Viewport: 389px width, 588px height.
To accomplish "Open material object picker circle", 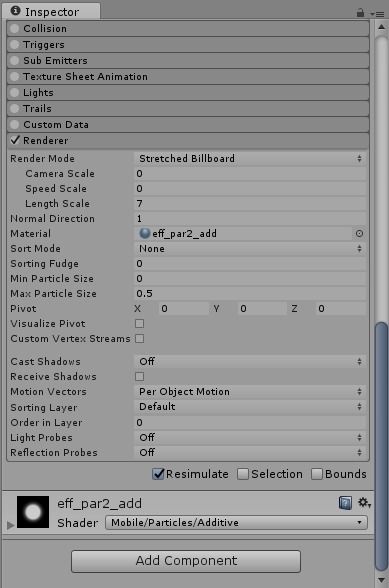I will (359, 234).
